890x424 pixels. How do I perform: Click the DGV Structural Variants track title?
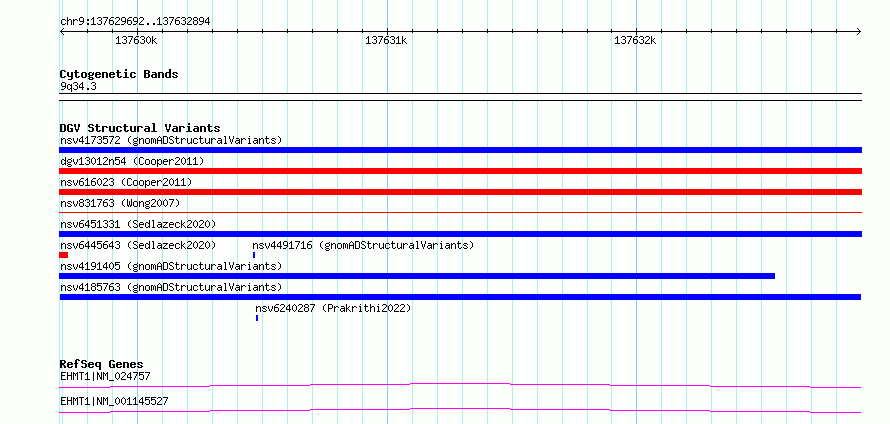(140, 128)
